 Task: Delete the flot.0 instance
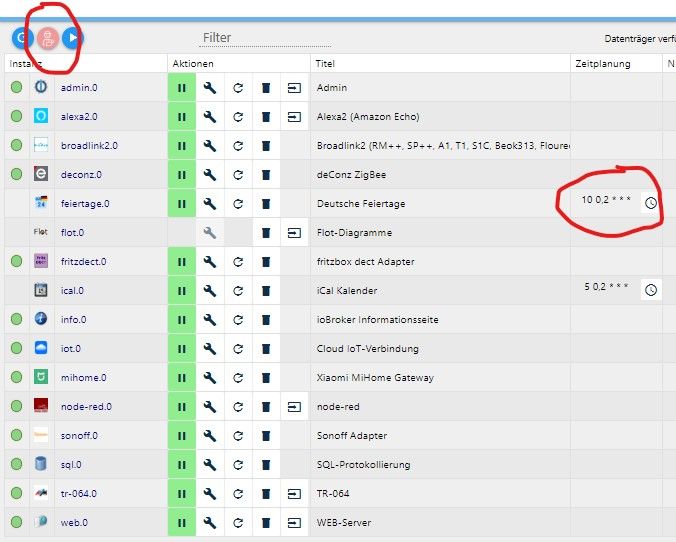266,233
